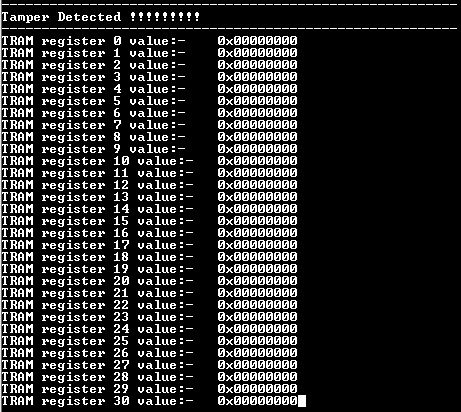This screenshot has height=412, width=461.
Task: Click the hex value beside register 7
Action: point(257,125)
